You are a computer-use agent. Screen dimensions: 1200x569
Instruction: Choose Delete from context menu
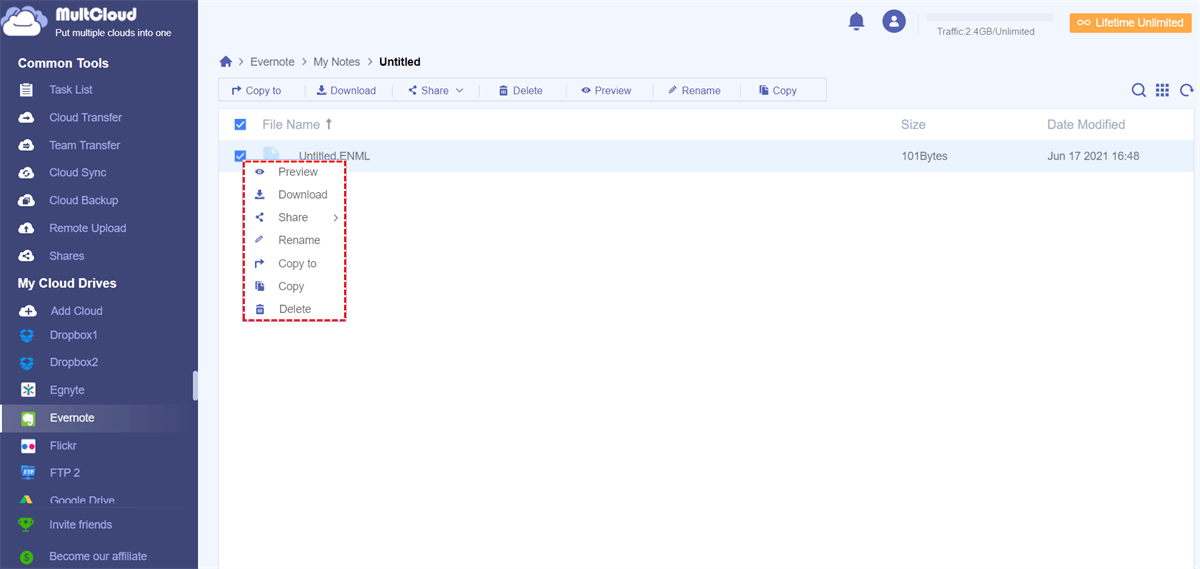pos(296,309)
